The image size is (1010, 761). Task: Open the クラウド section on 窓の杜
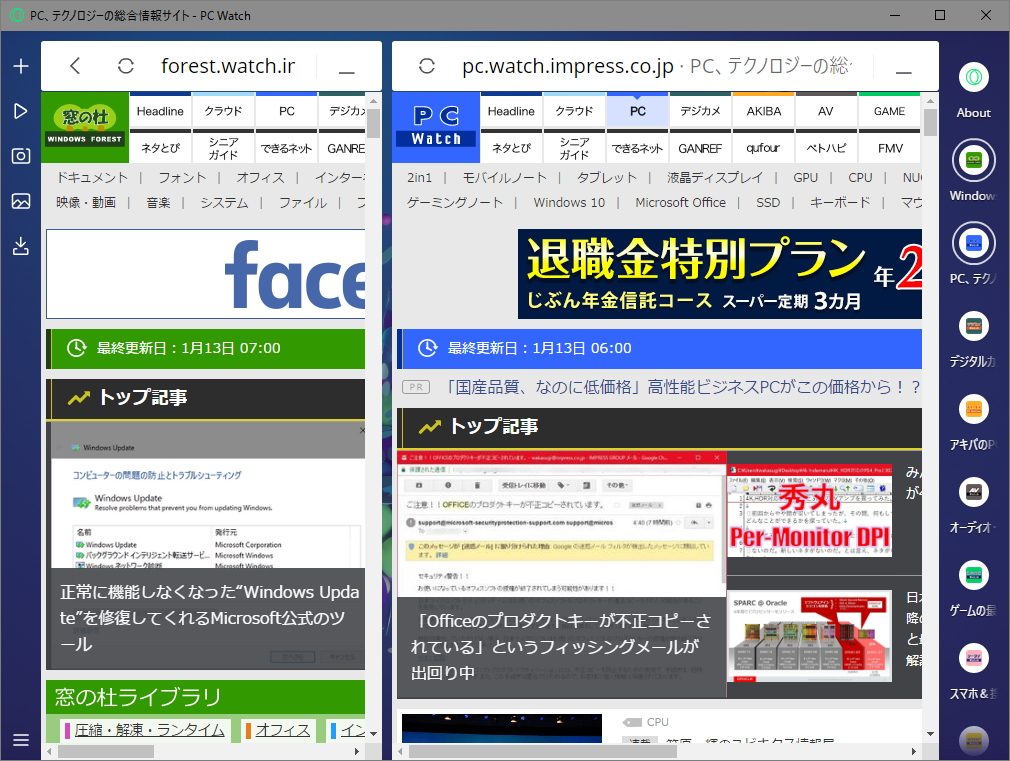pyautogui.click(x=223, y=111)
